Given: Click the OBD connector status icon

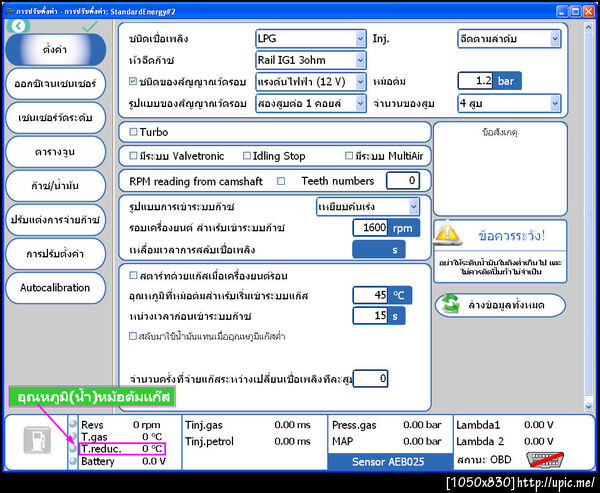Looking at the screenshot, I should tap(545, 459).
